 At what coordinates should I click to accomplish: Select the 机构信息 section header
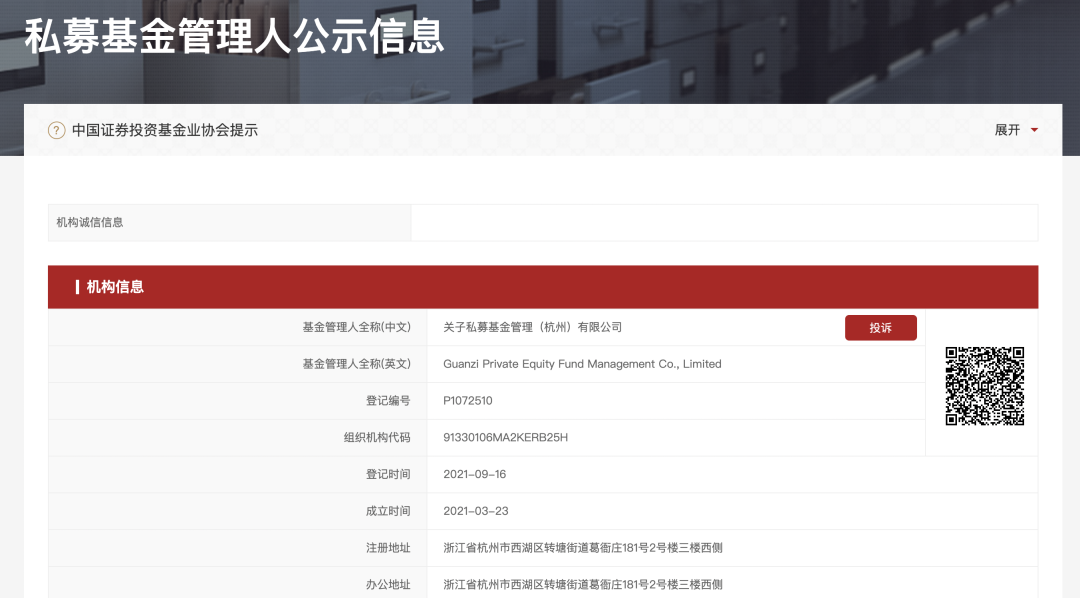pyautogui.click(x=115, y=287)
